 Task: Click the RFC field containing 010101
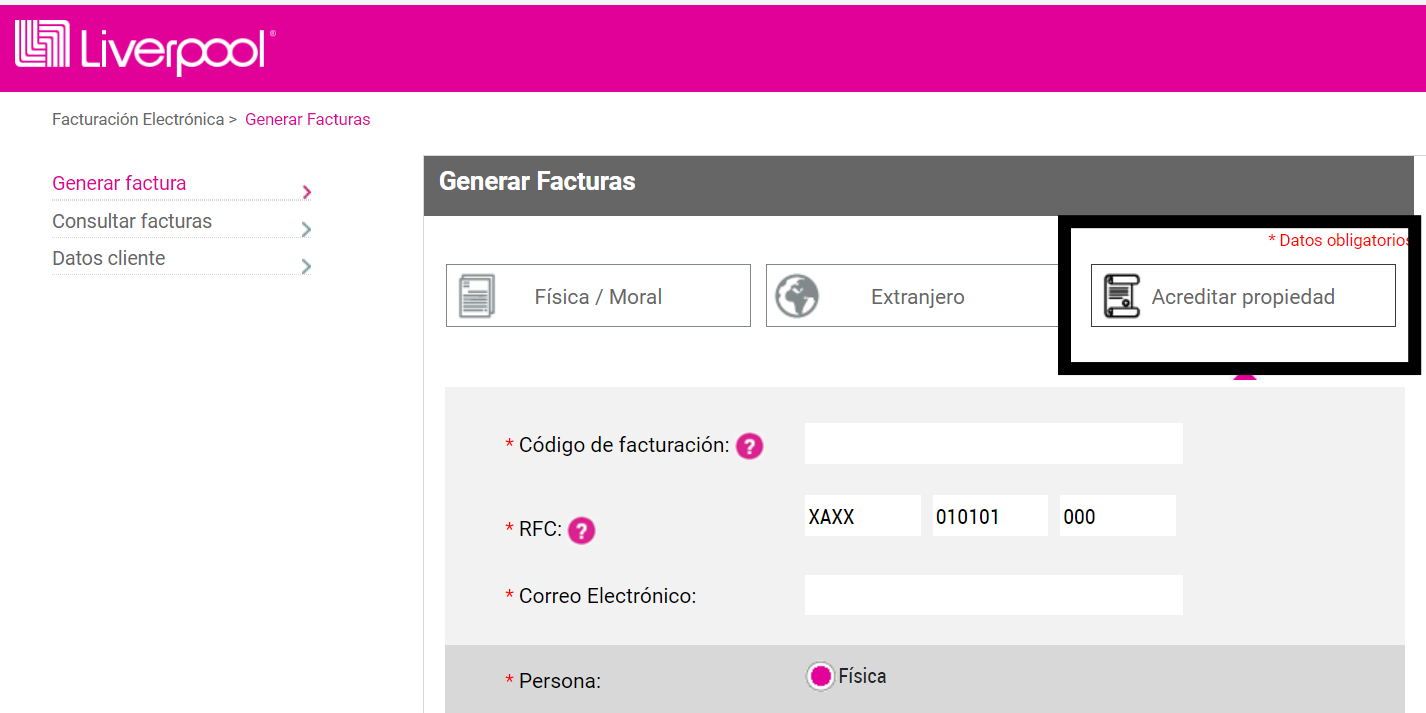990,516
